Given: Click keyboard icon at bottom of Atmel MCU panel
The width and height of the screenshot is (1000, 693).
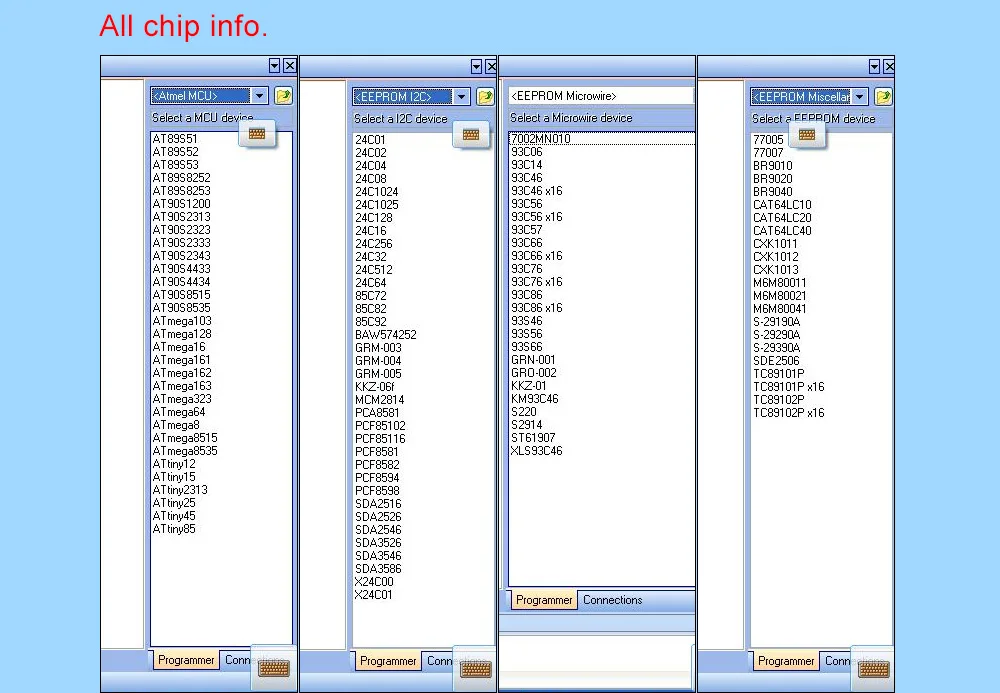Looking at the screenshot, I should [274, 668].
